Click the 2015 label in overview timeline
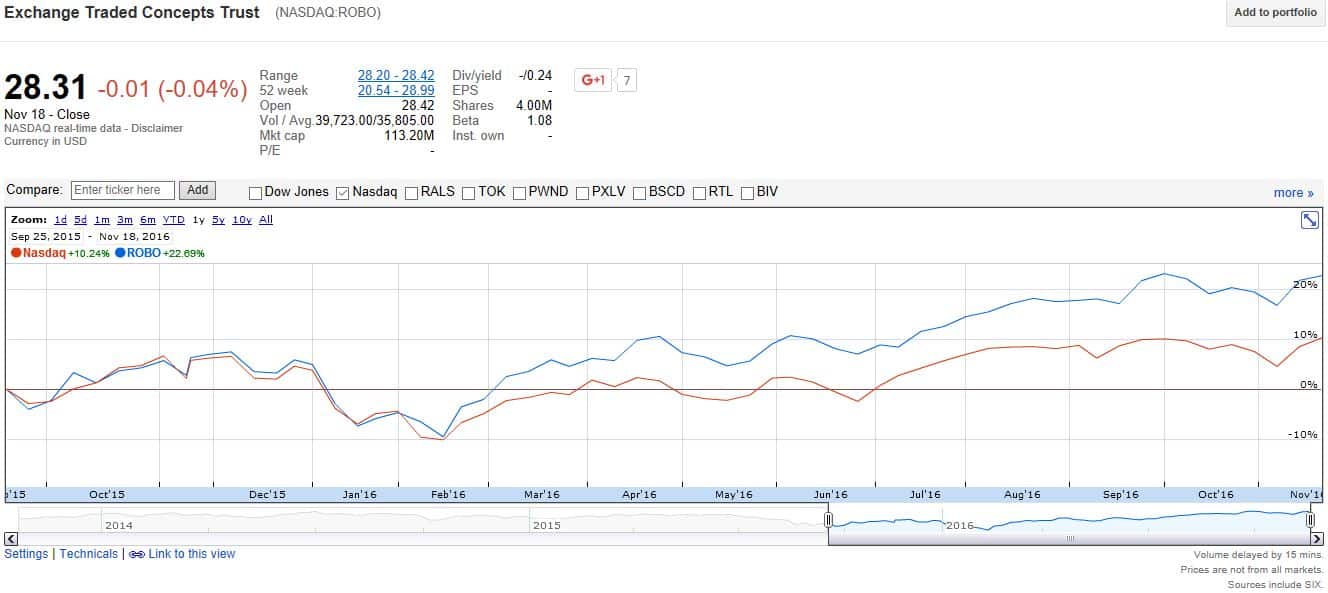The width and height of the screenshot is (1328, 593). pos(546,525)
